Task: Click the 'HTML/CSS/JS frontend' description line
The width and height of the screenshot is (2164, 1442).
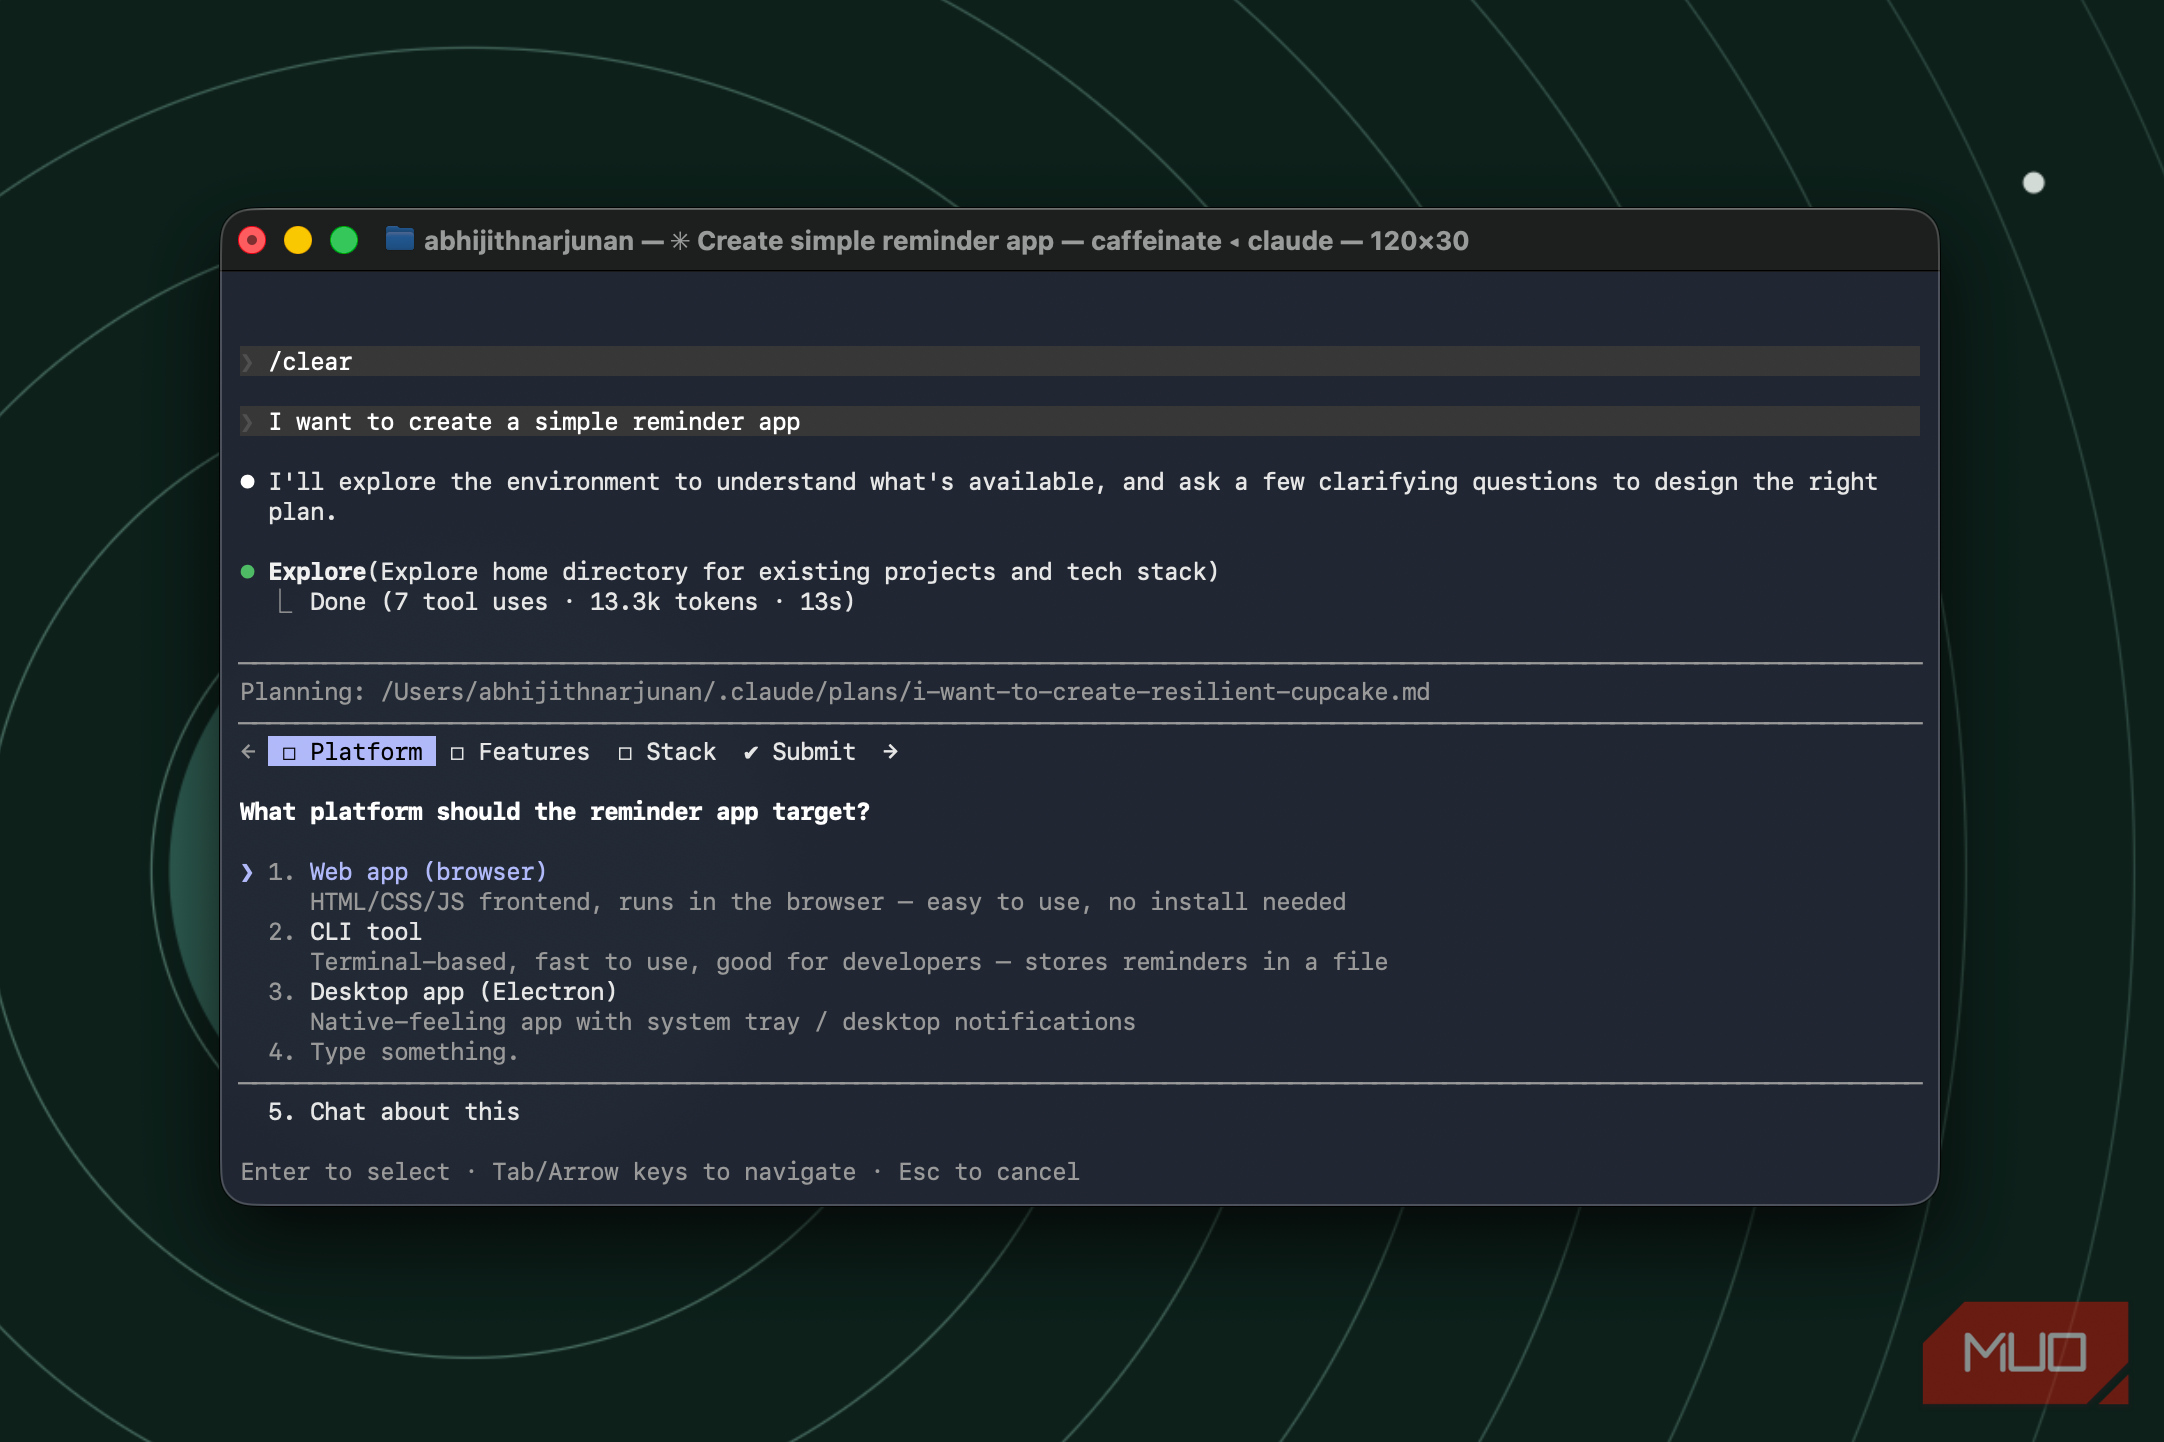Action: 828,902
